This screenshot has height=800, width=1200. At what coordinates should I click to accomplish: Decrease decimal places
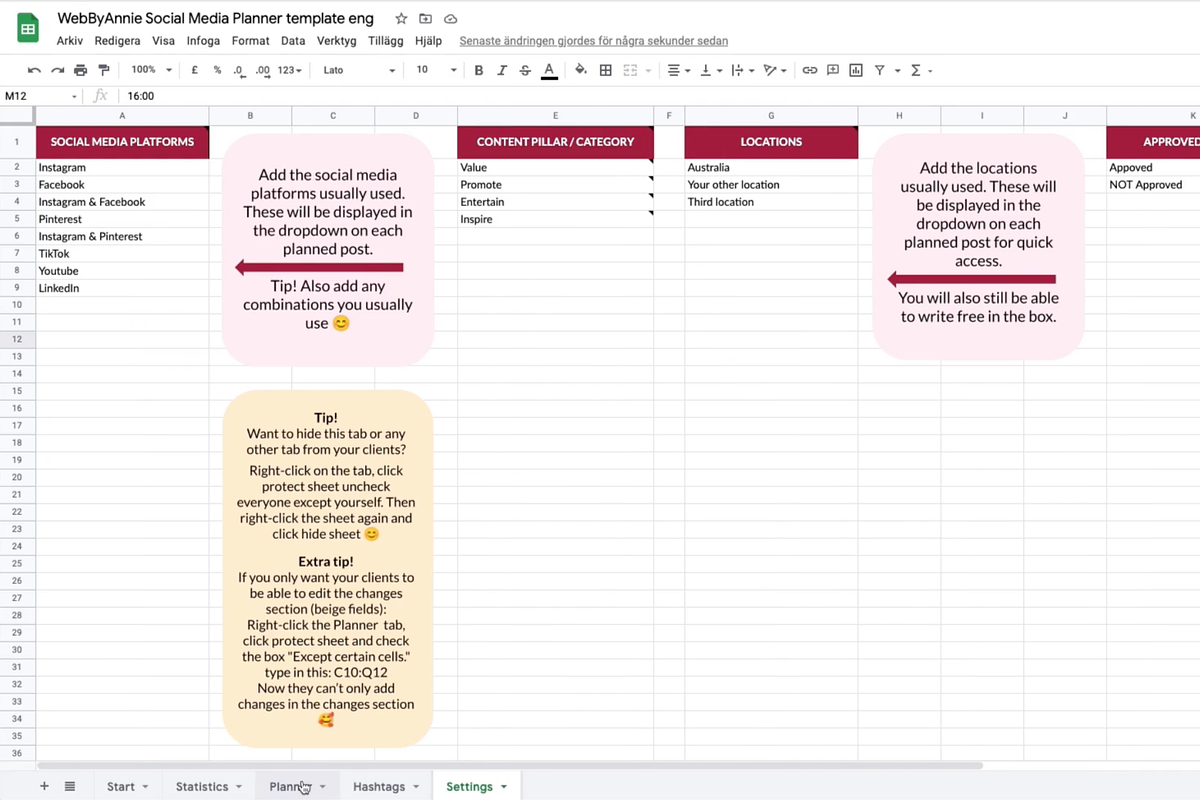(x=238, y=70)
